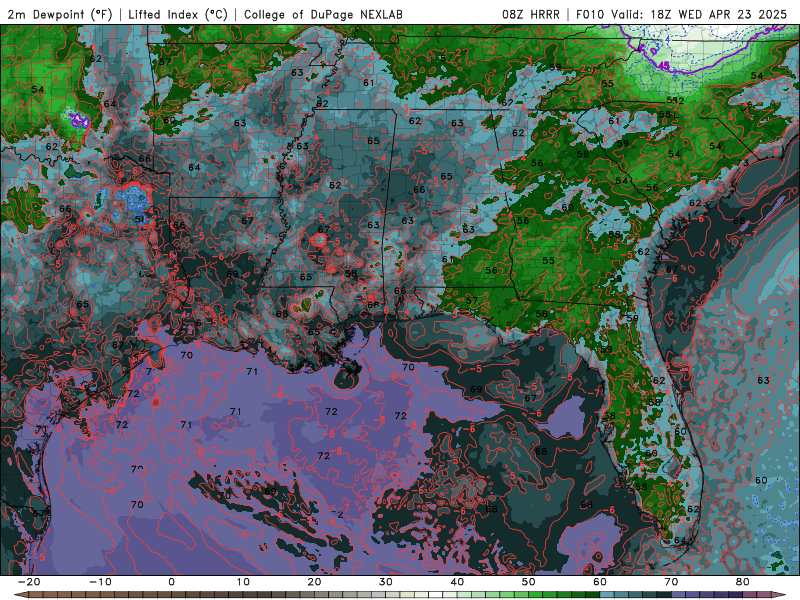
Task: Click the 30 label on the color scale
Action: tap(386, 582)
